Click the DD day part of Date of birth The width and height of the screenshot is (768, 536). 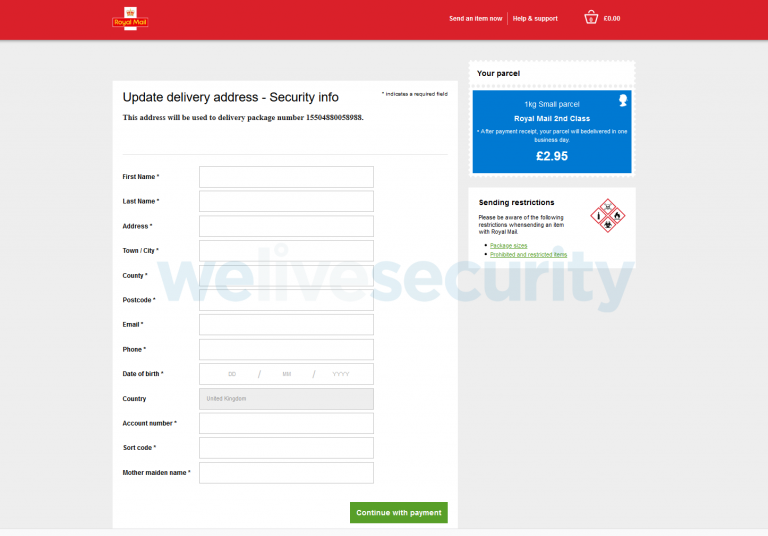tap(232, 374)
